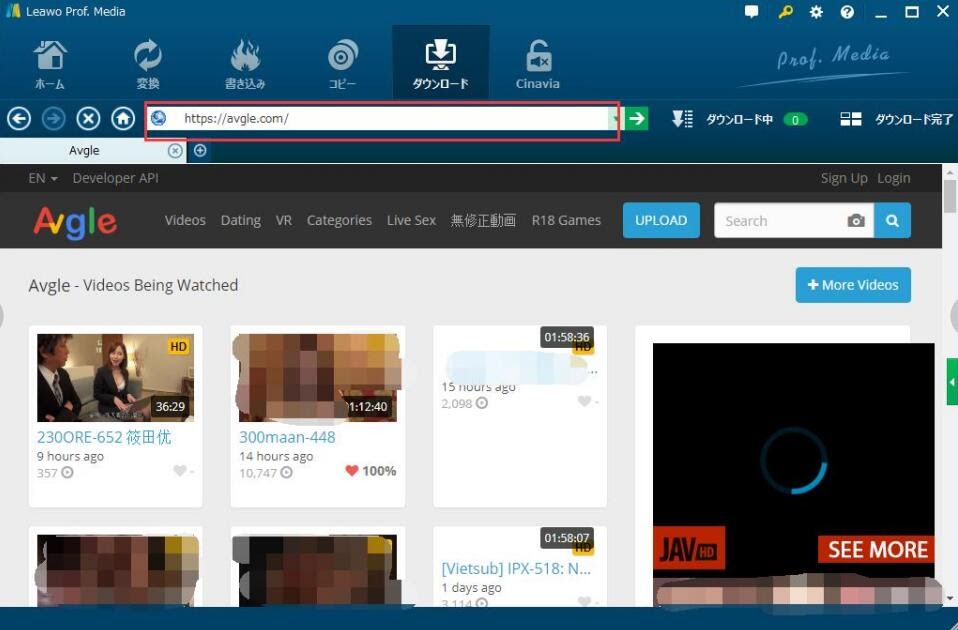Open help via question mark icon

click(847, 12)
